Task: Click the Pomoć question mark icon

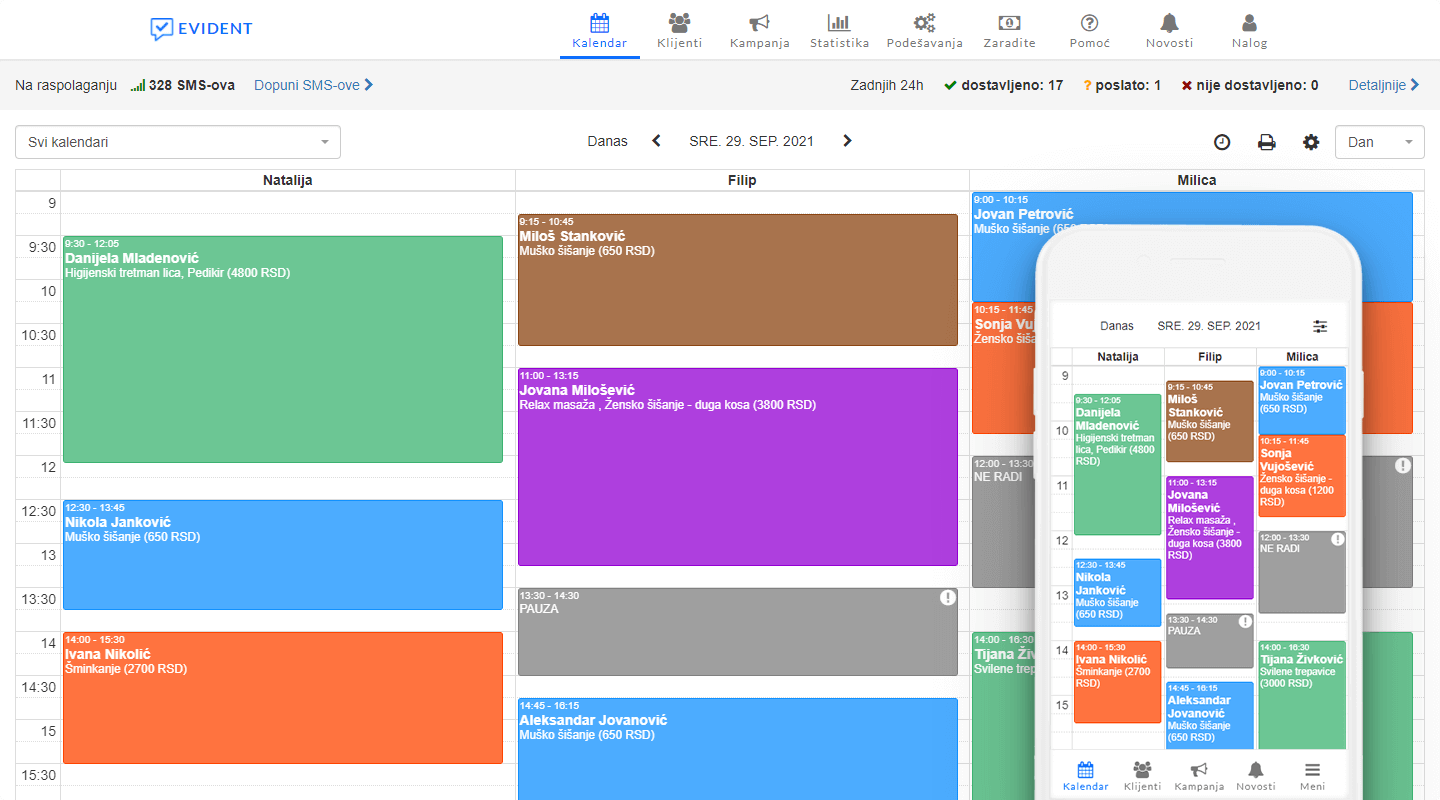Action: tap(1089, 23)
